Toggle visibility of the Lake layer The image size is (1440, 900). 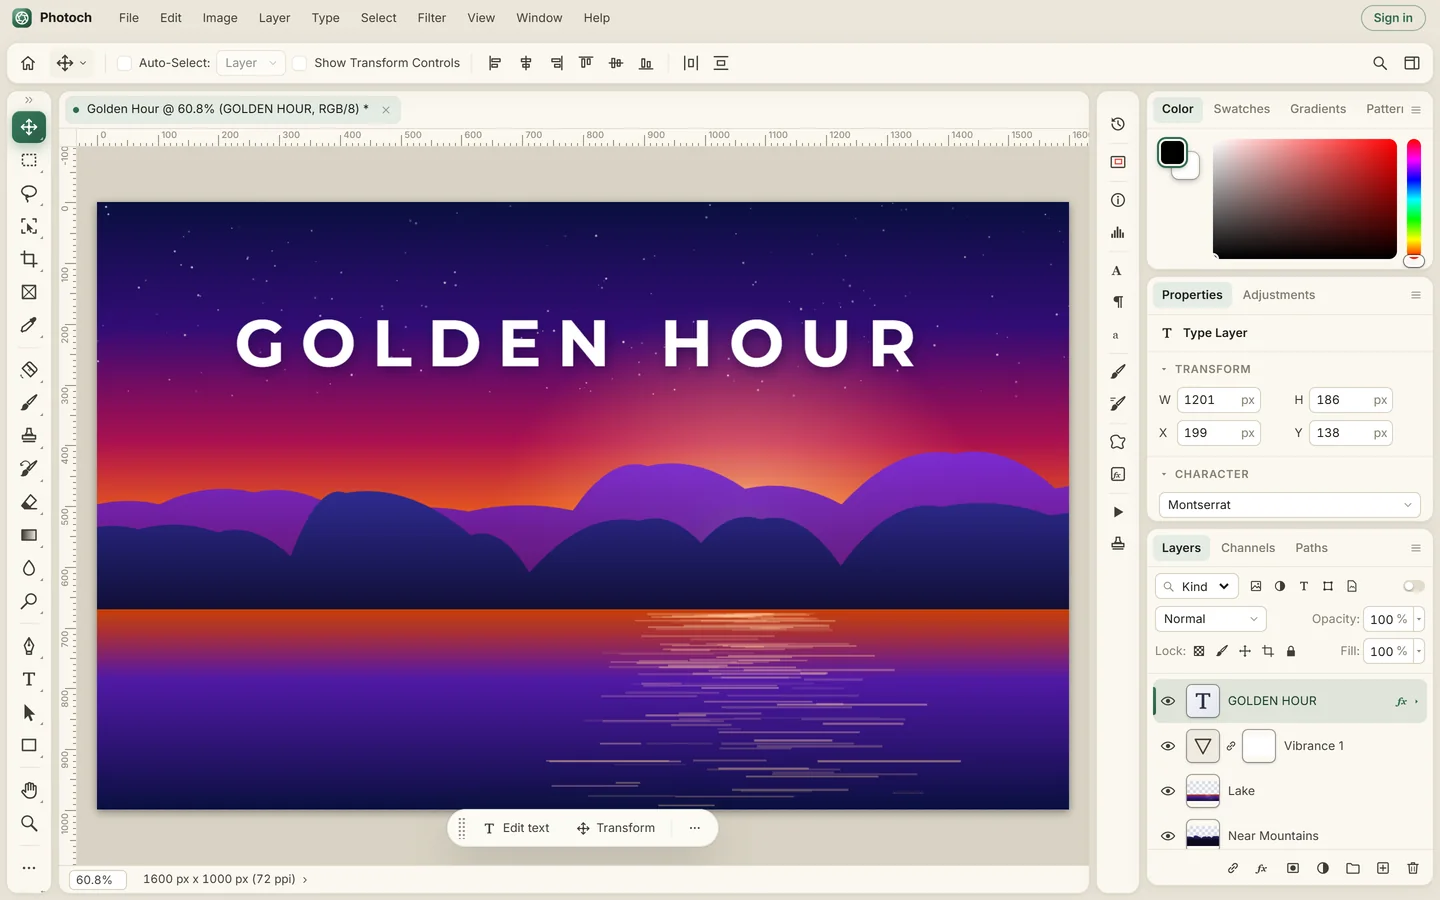click(1168, 791)
